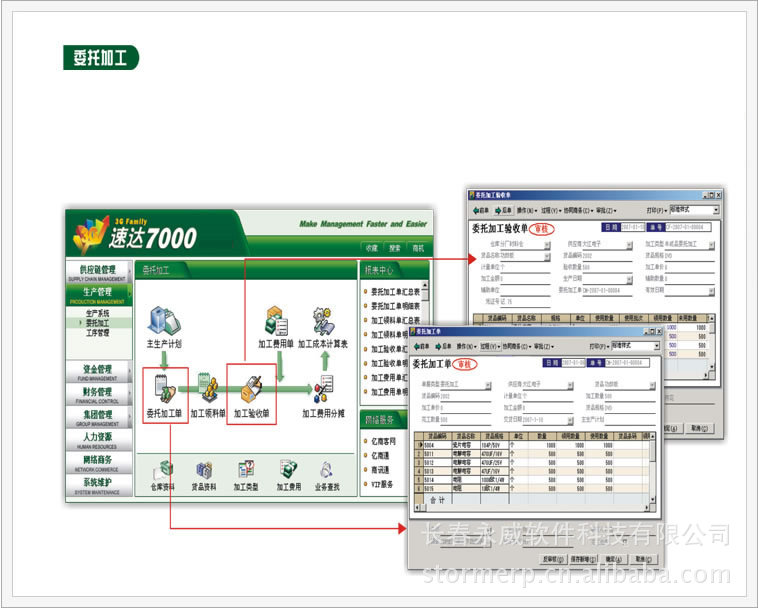Click the 收藏 header button
Screen dimensions: 758x608
tap(372, 248)
